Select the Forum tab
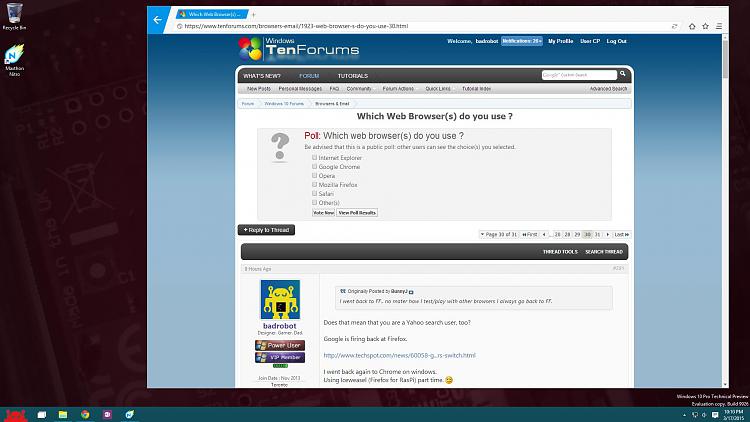 309,76
